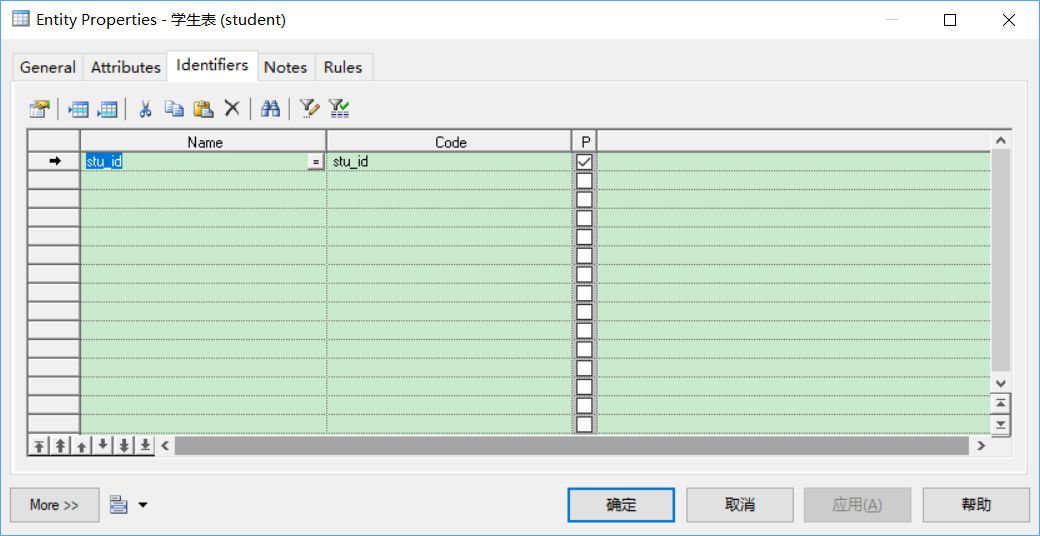Open the Properties tool in the toolbar
Screen dimensions: 1040x536
click(x=40, y=109)
